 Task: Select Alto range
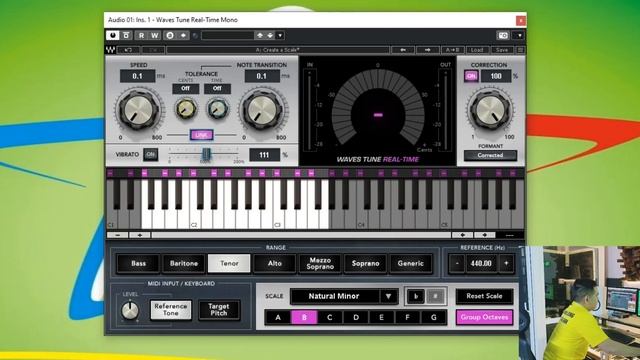pos(275,263)
